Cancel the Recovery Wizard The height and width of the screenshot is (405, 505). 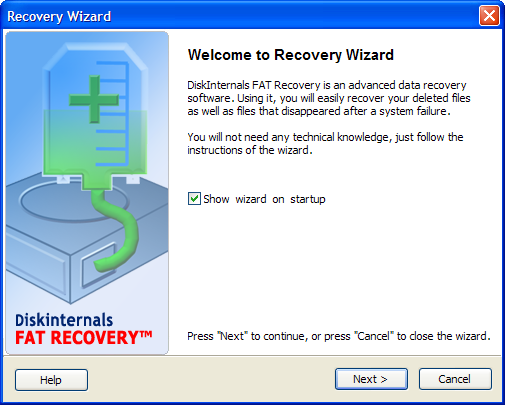point(455,379)
